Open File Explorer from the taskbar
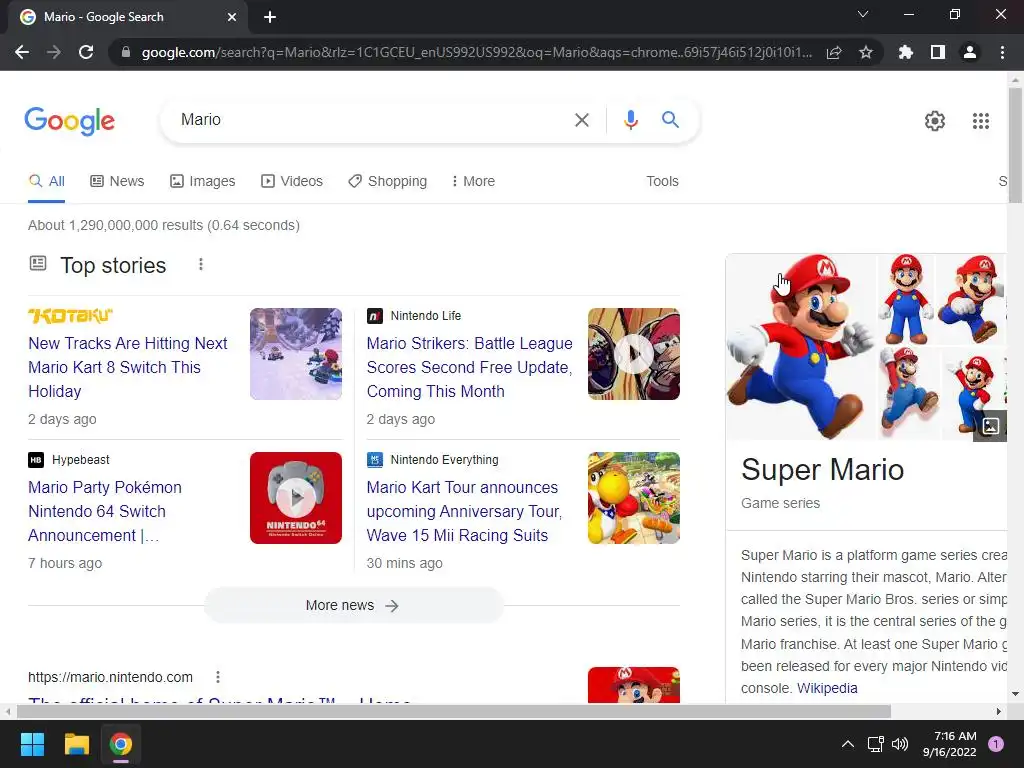 (x=76, y=744)
